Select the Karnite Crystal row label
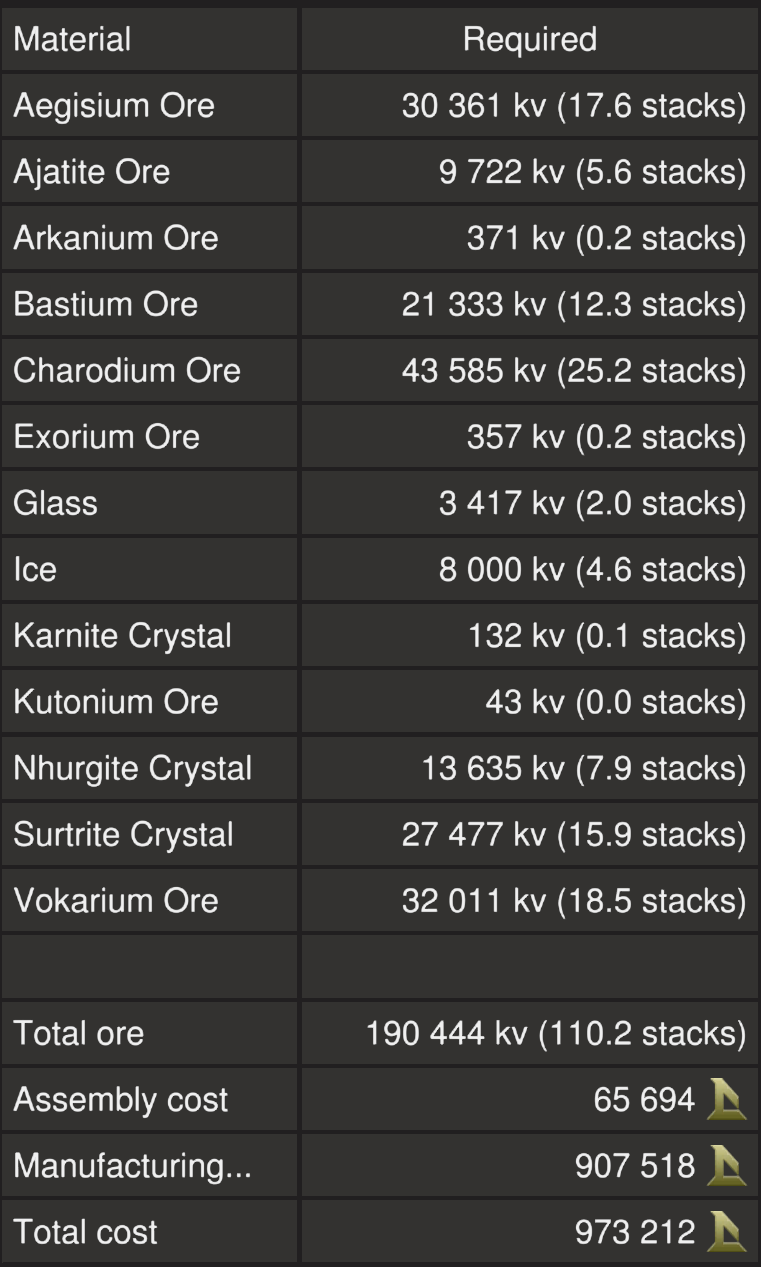 tap(123, 636)
